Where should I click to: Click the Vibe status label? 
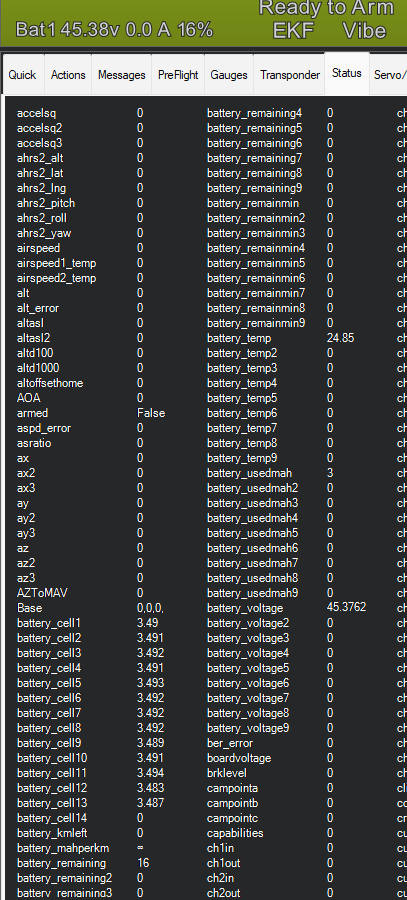[364, 30]
